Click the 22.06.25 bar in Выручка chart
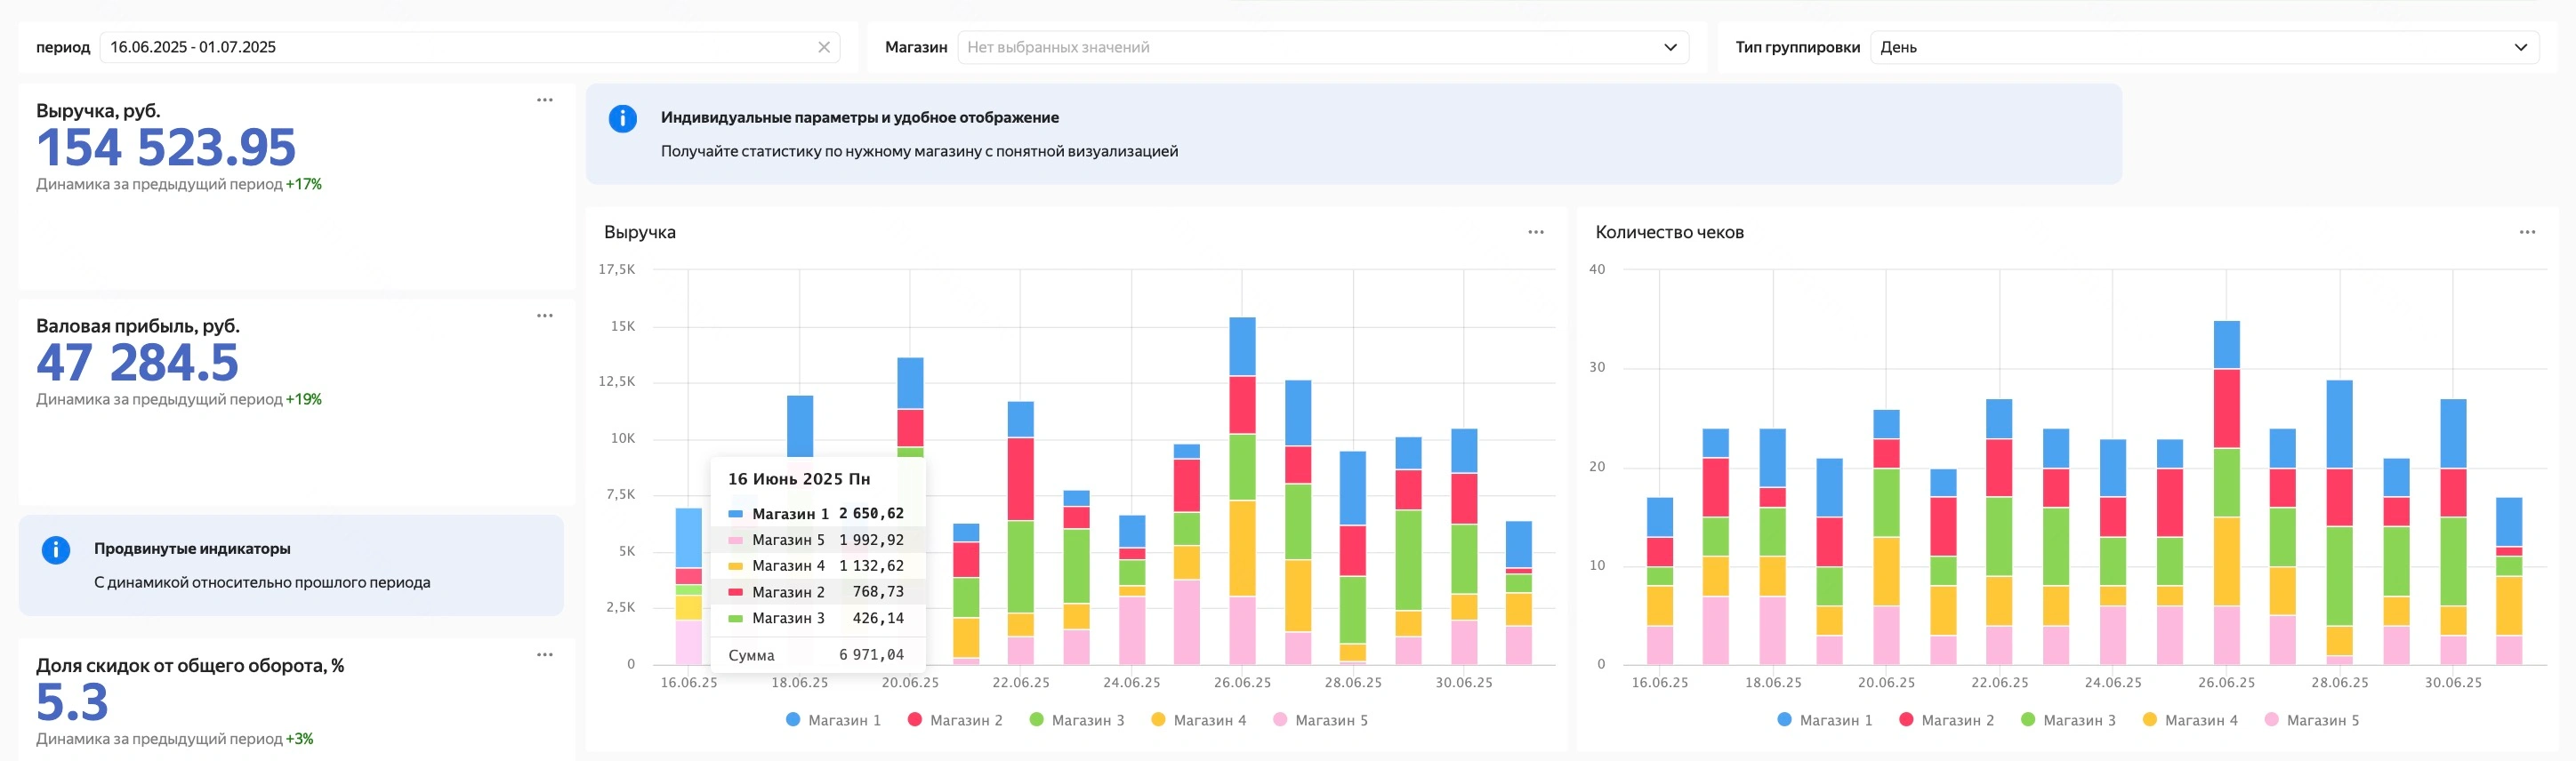The height and width of the screenshot is (761, 2576). coord(1021,532)
